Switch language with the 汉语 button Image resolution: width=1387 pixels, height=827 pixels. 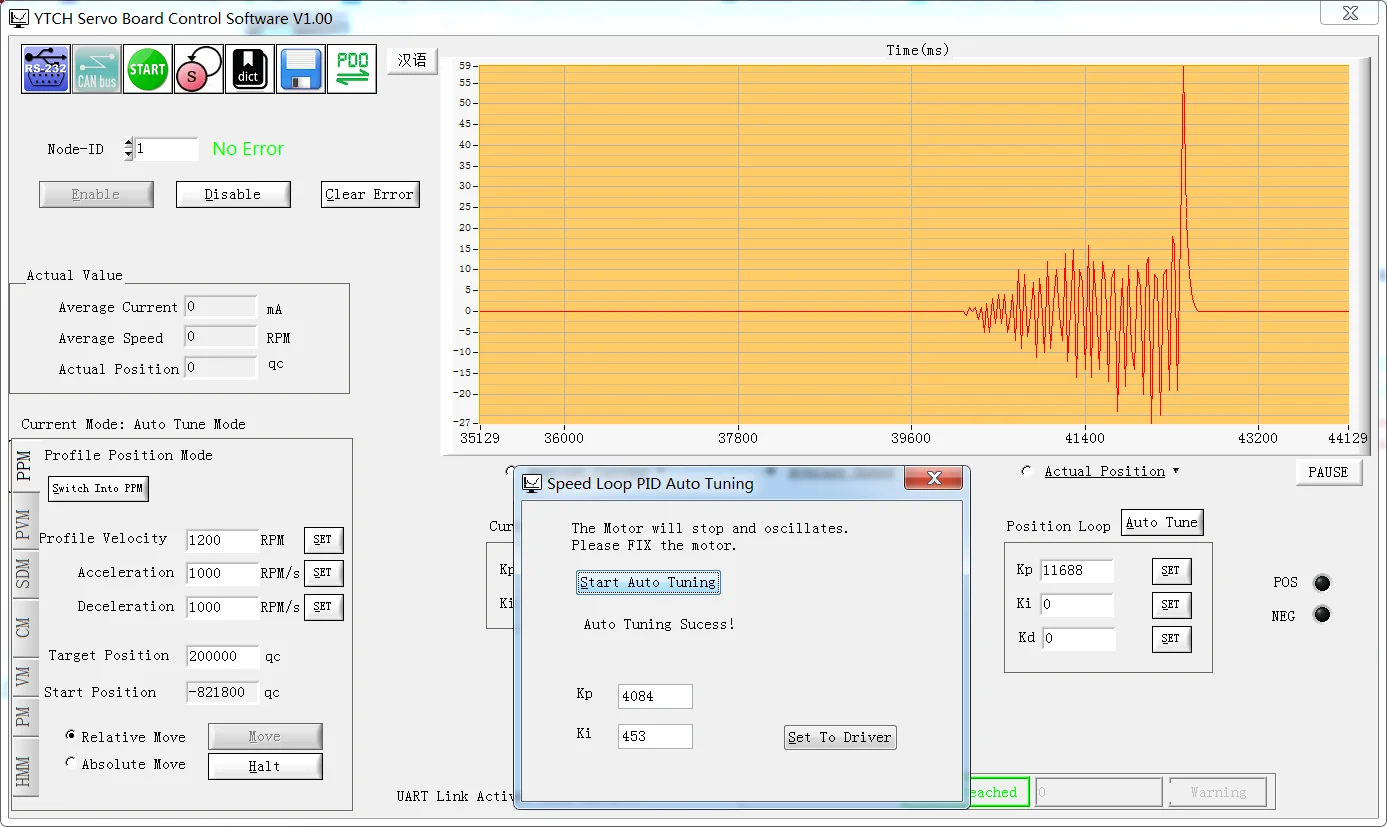pyautogui.click(x=412, y=60)
